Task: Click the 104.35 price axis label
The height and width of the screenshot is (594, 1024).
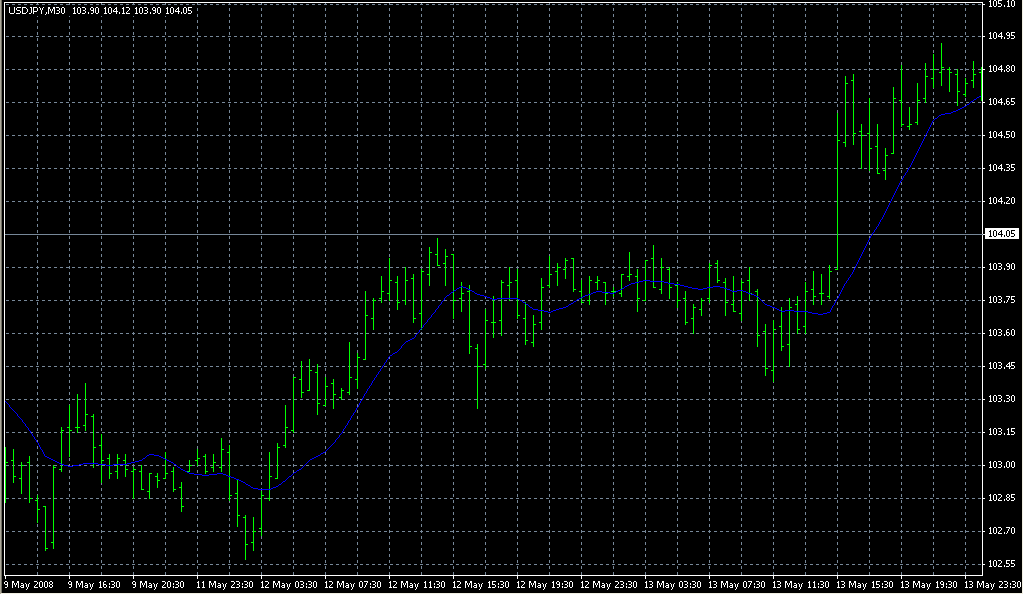Action: point(1001,168)
